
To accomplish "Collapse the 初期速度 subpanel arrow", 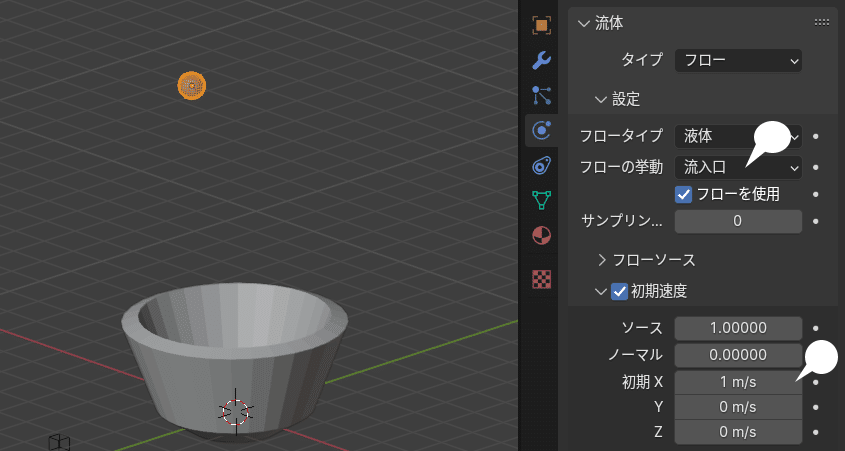I will point(600,292).
